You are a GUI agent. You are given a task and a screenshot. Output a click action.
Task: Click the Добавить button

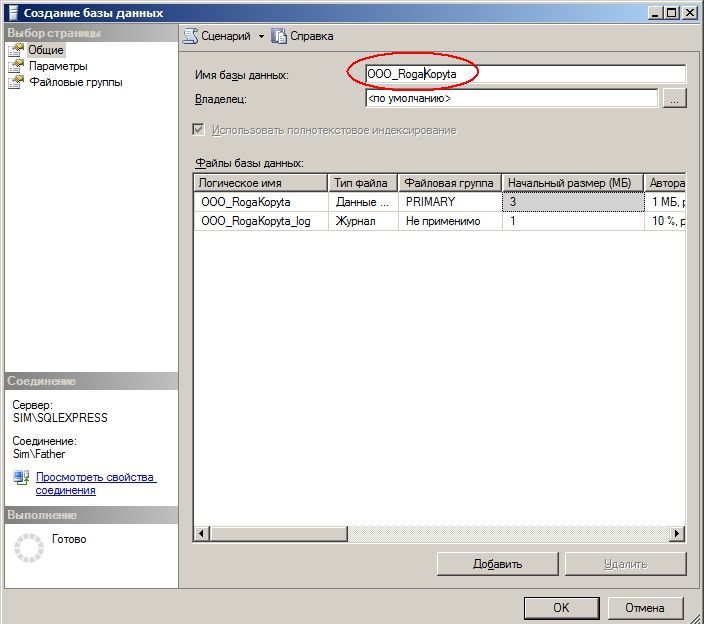[x=497, y=564]
